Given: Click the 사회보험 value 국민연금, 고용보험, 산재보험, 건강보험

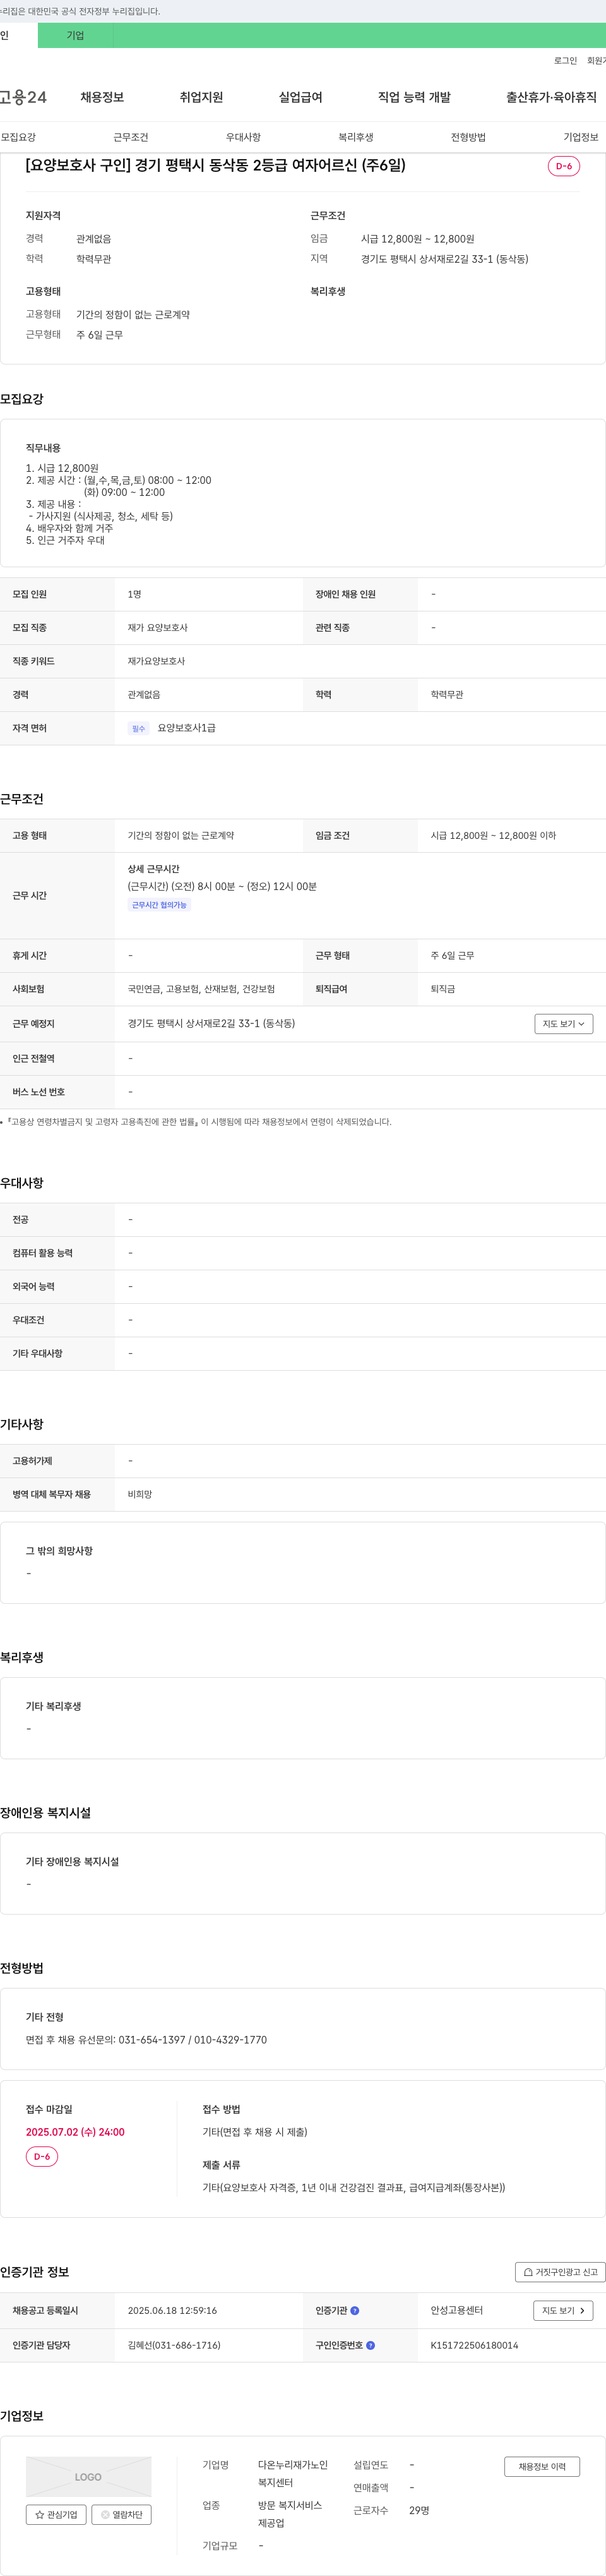Looking at the screenshot, I should [201, 989].
